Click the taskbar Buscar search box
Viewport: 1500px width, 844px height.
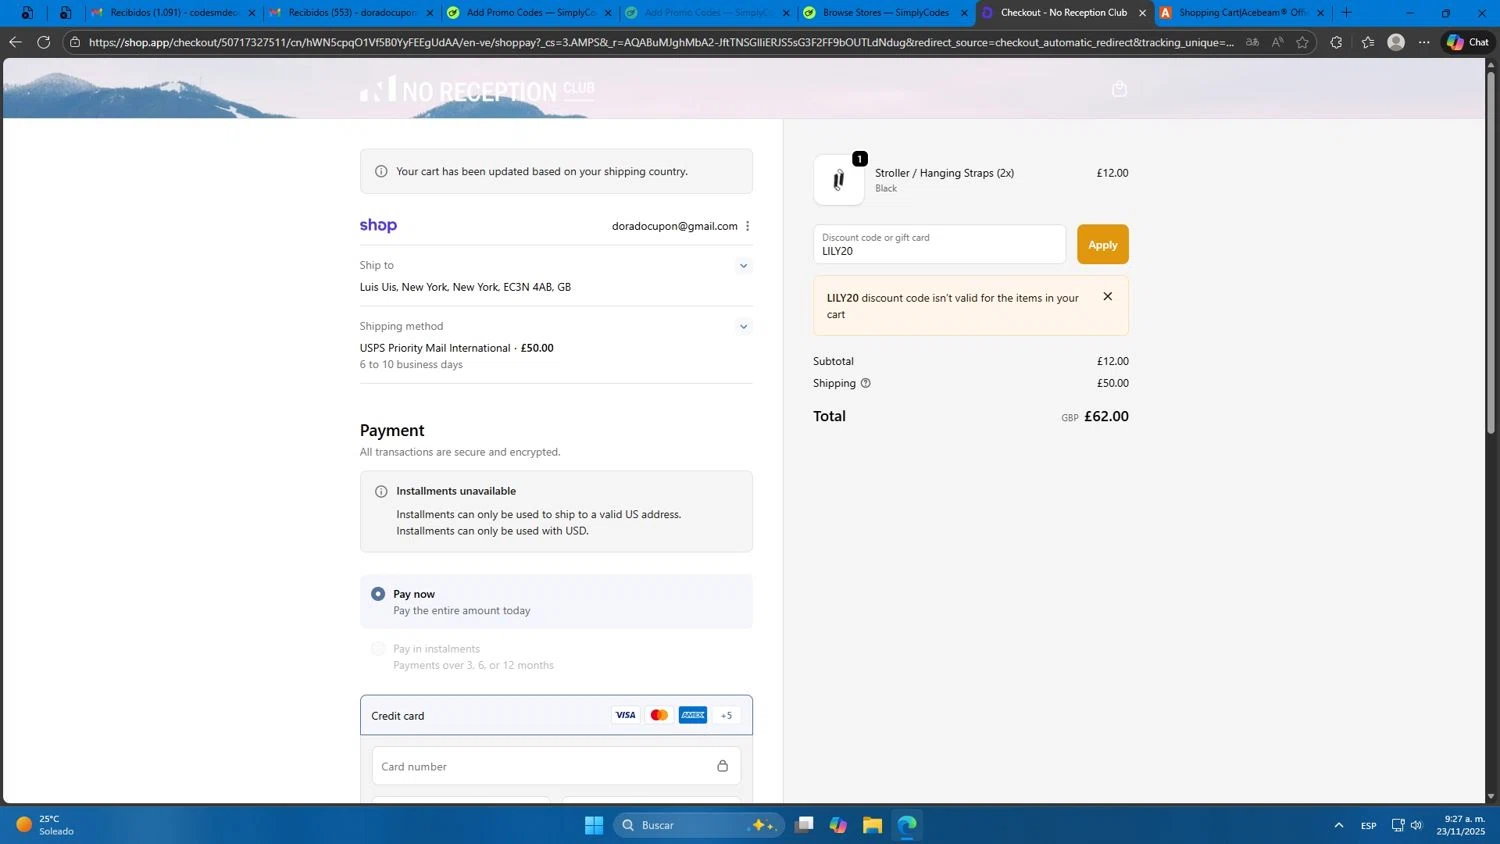click(698, 825)
